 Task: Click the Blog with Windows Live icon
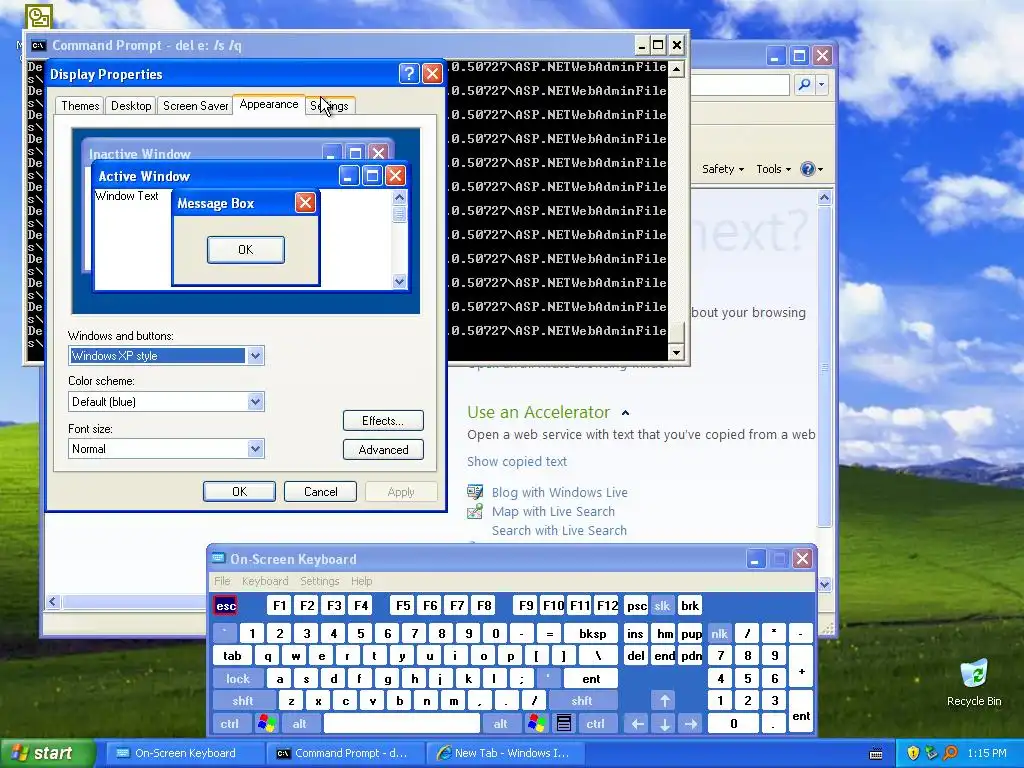click(x=475, y=492)
